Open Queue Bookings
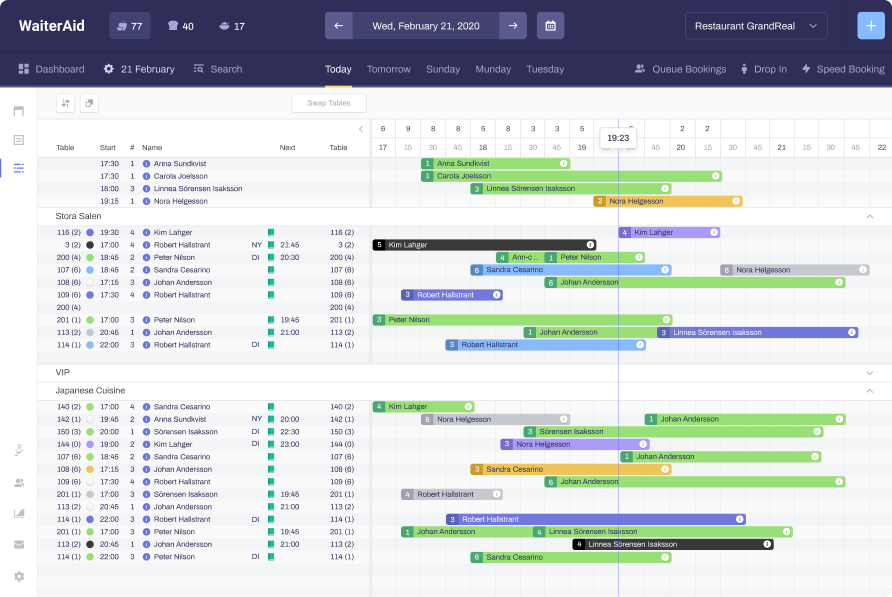 680,69
